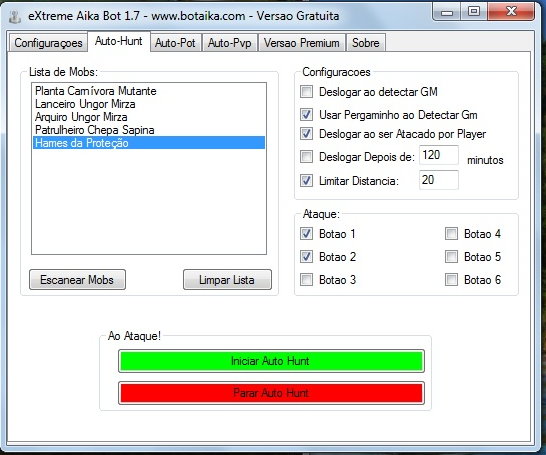Switch to the Configuraçoes tab
Screen dimensions: 546x455
coord(48,43)
